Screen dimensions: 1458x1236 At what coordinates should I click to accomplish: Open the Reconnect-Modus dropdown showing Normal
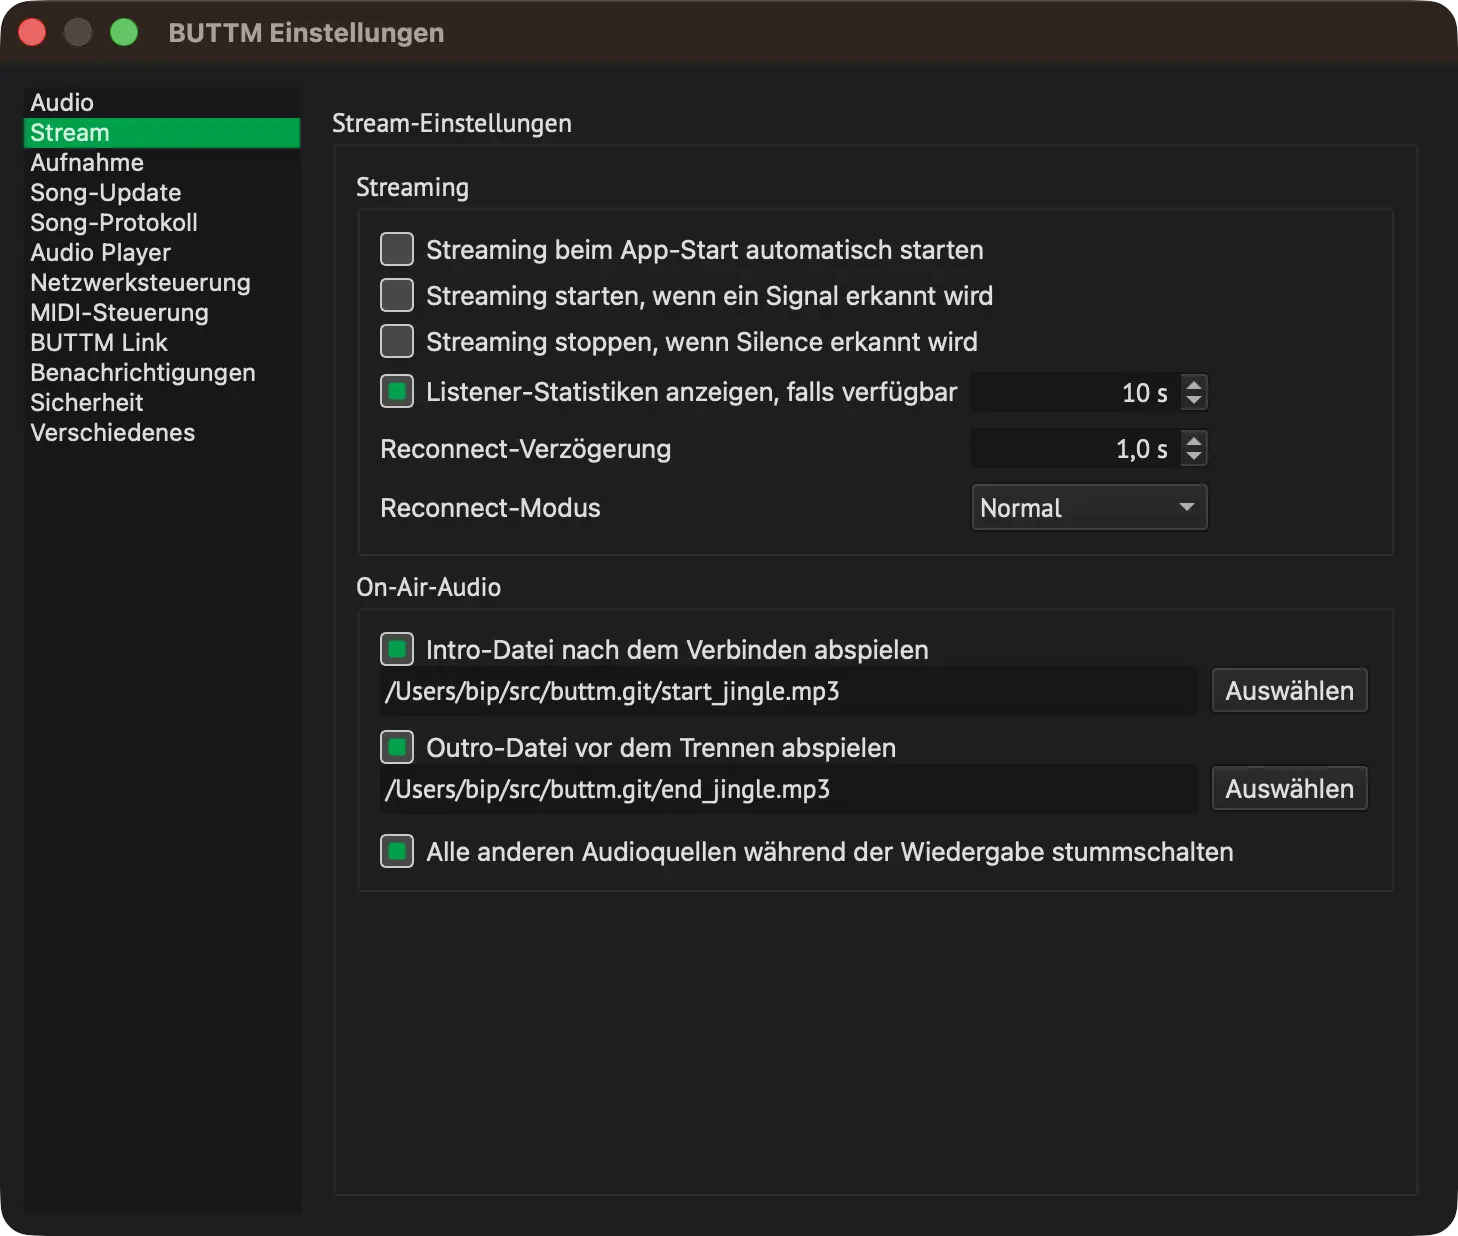click(x=1089, y=507)
